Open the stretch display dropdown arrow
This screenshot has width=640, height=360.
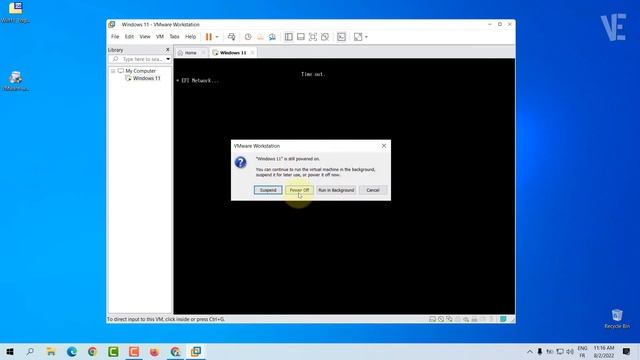pyautogui.click(x=366, y=37)
